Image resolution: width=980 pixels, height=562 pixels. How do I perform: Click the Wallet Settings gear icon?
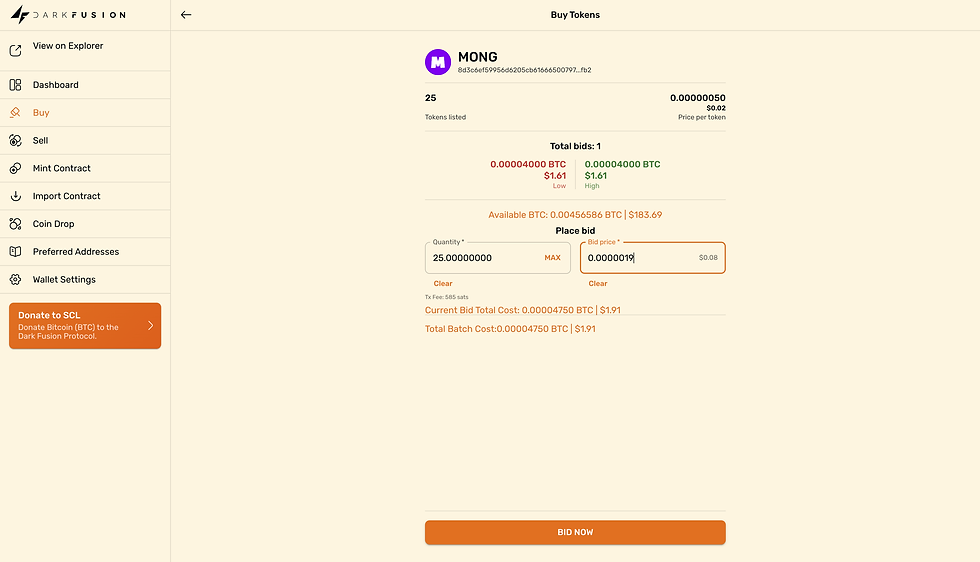tap(15, 280)
